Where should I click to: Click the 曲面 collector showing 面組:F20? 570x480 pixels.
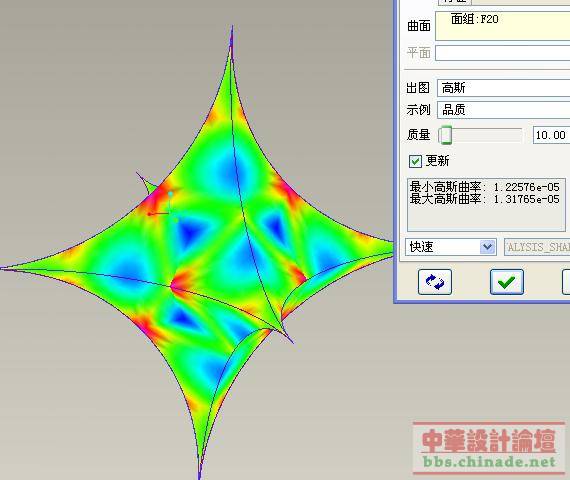pos(503,25)
